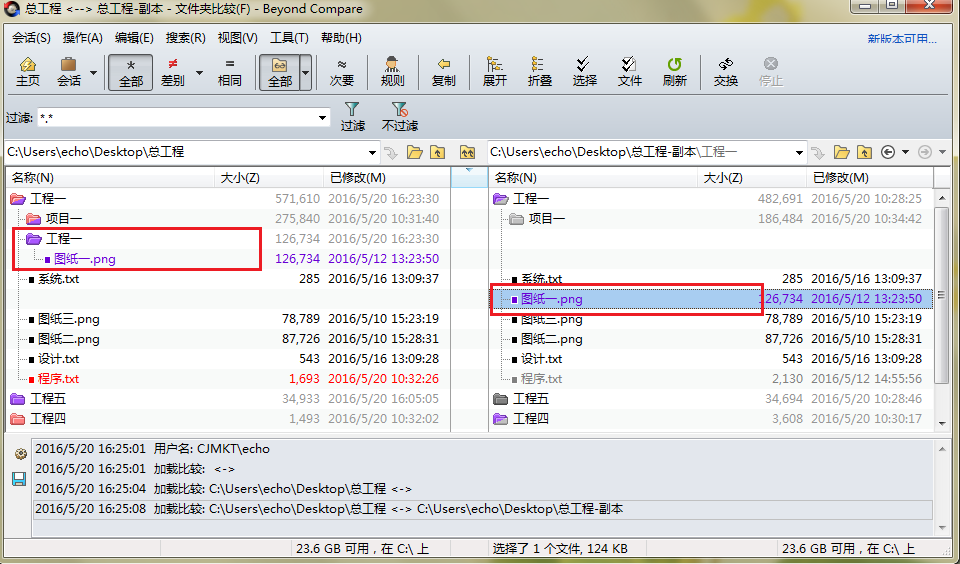The height and width of the screenshot is (564, 960).
Task: Click into the 过滤 filter text field
Action: (176, 118)
